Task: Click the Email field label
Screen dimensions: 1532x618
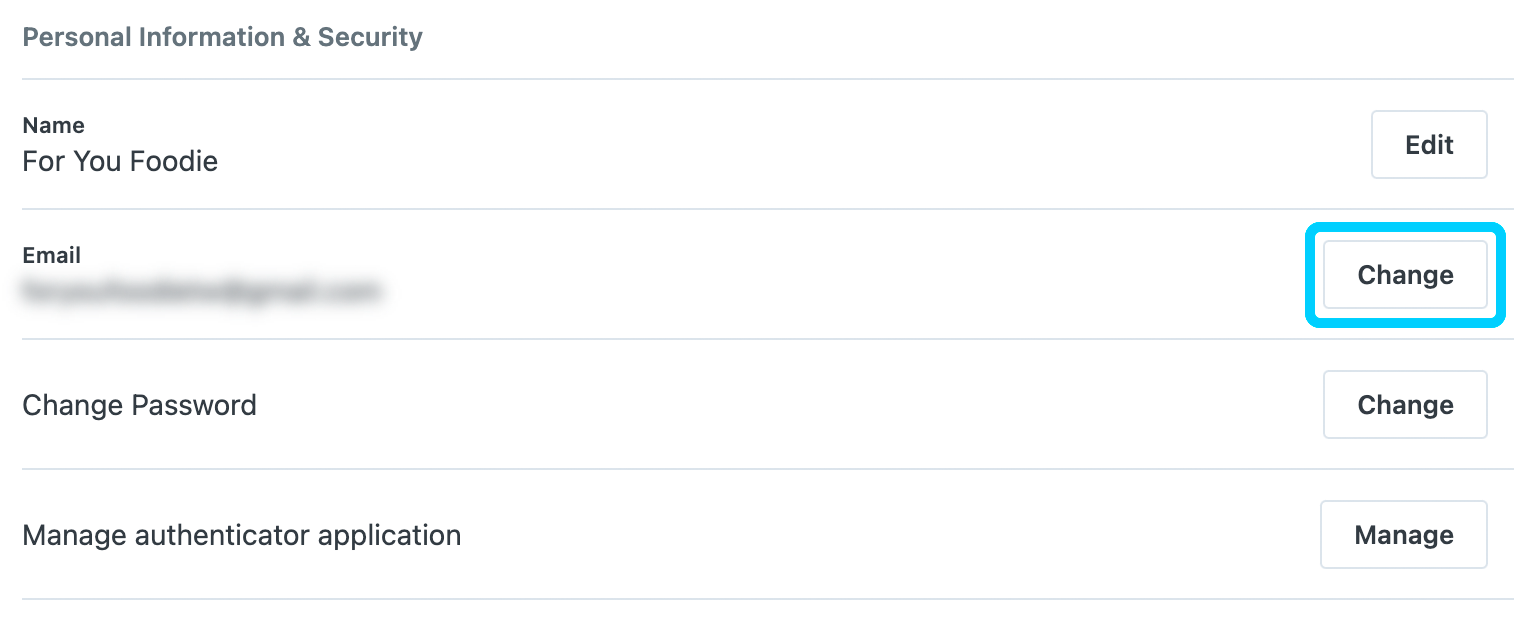Action: (x=51, y=255)
